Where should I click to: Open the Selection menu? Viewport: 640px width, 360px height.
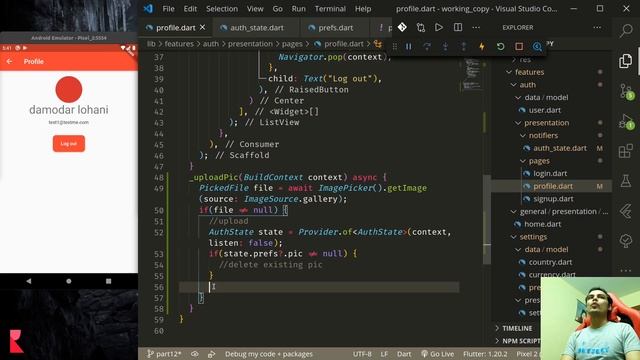222,9
